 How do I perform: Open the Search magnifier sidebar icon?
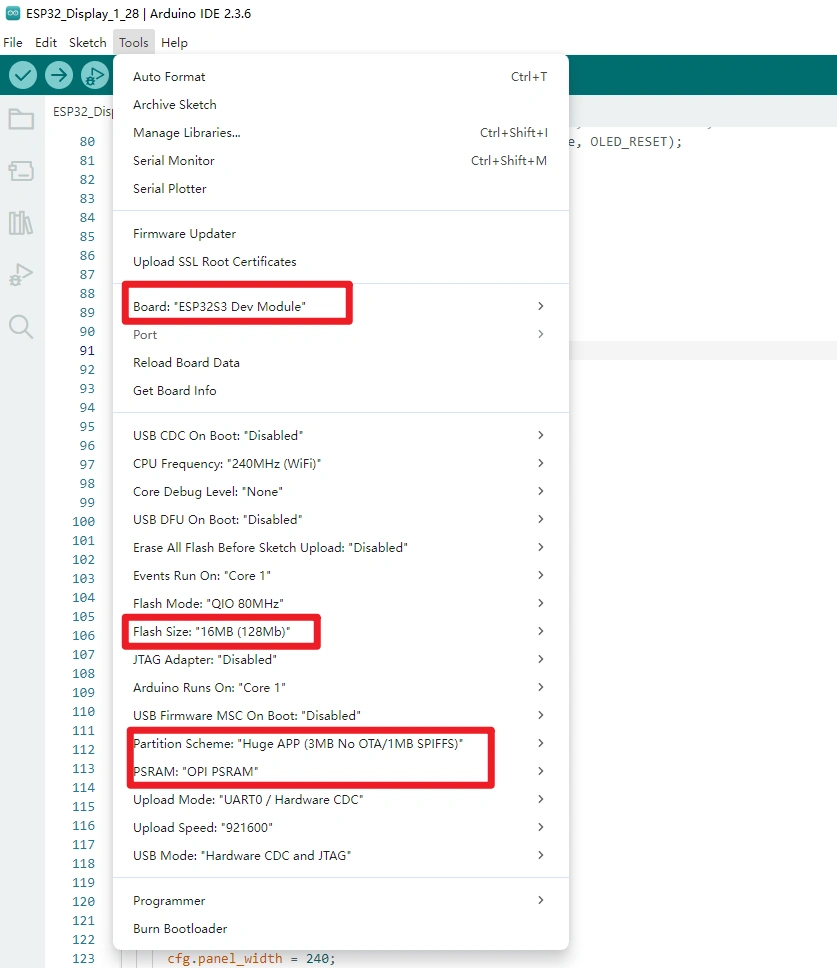click(x=21, y=326)
